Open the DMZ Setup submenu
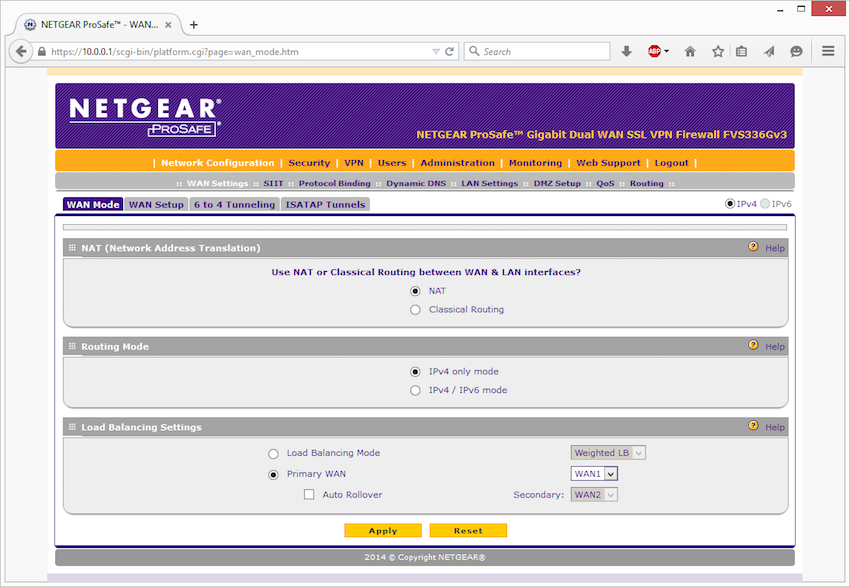Viewport: 850px width, 587px height. pyautogui.click(x=557, y=183)
